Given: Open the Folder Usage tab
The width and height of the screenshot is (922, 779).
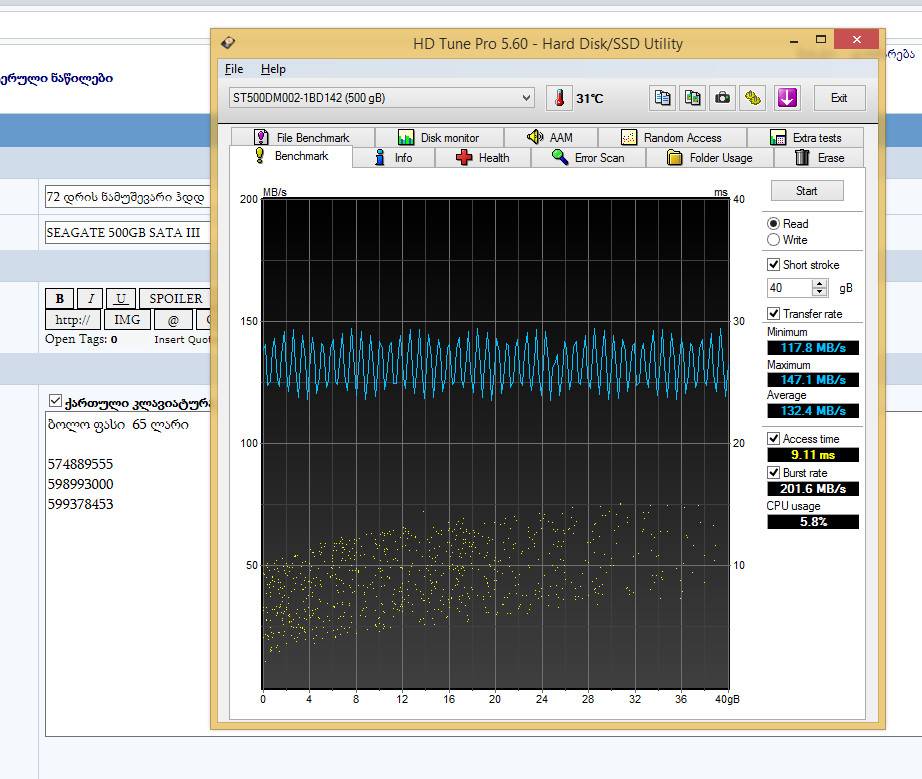Looking at the screenshot, I should click(x=710, y=158).
